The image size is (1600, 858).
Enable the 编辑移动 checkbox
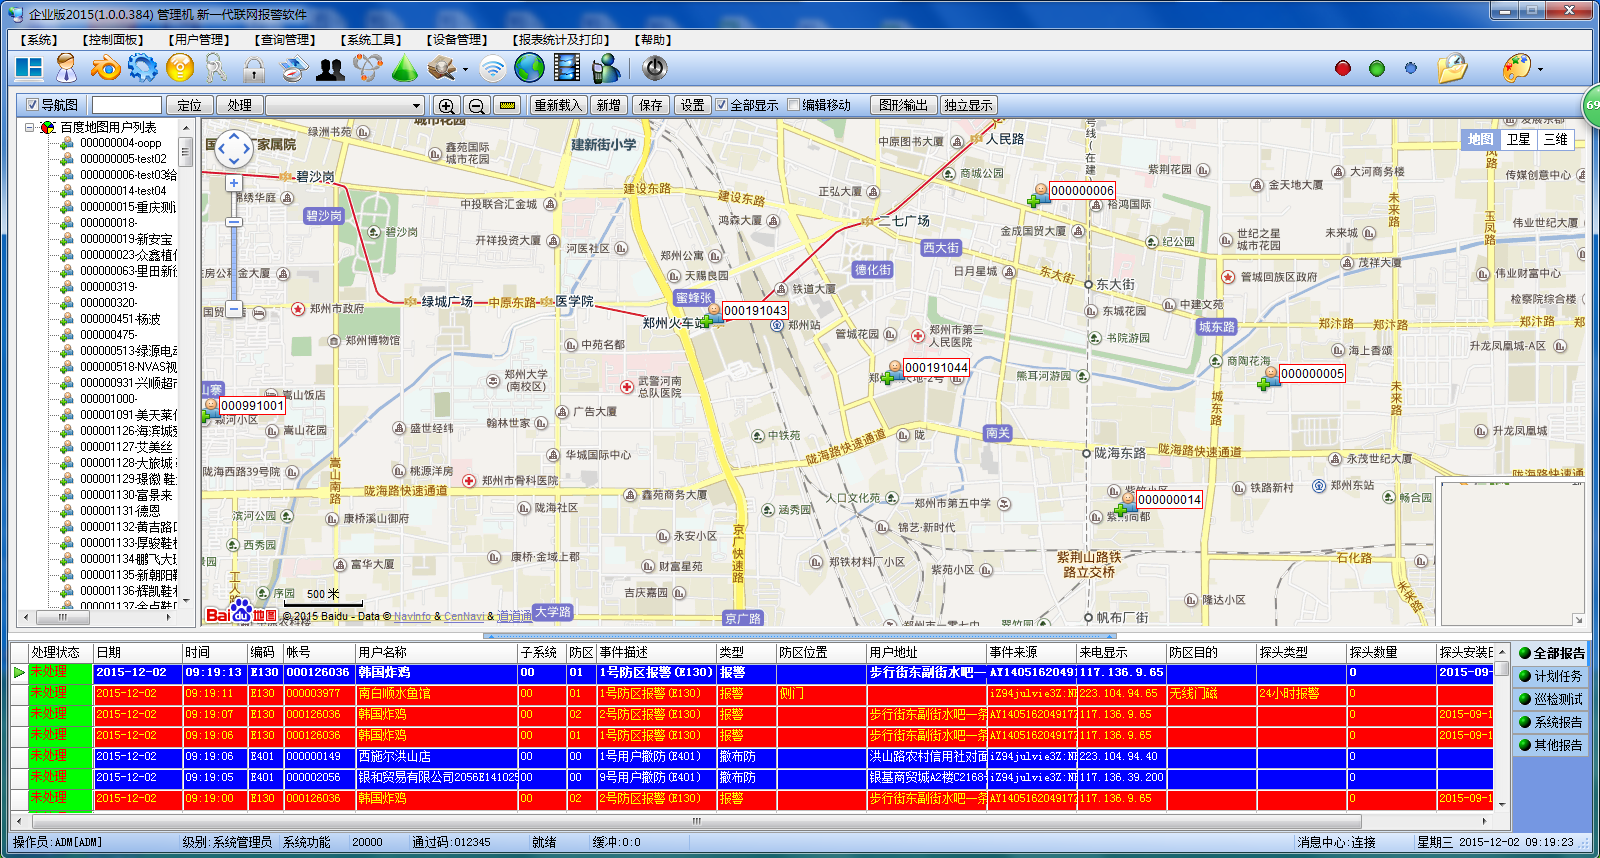[x=794, y=105]
